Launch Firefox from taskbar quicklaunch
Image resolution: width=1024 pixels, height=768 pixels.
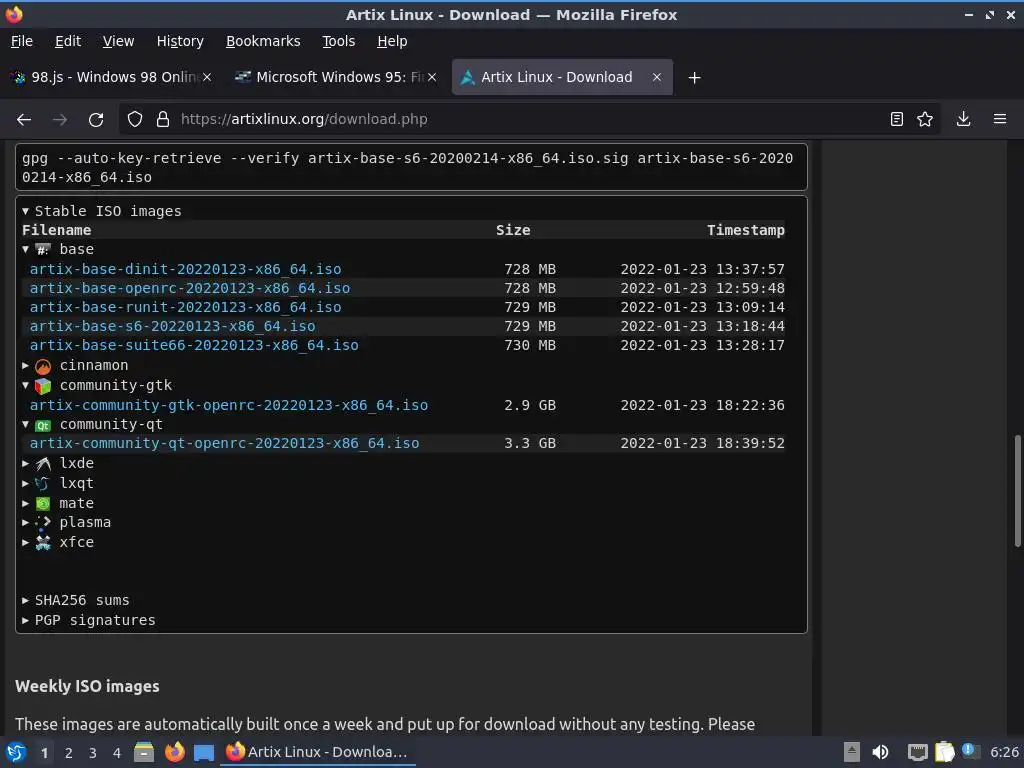(x=174, y=752)
